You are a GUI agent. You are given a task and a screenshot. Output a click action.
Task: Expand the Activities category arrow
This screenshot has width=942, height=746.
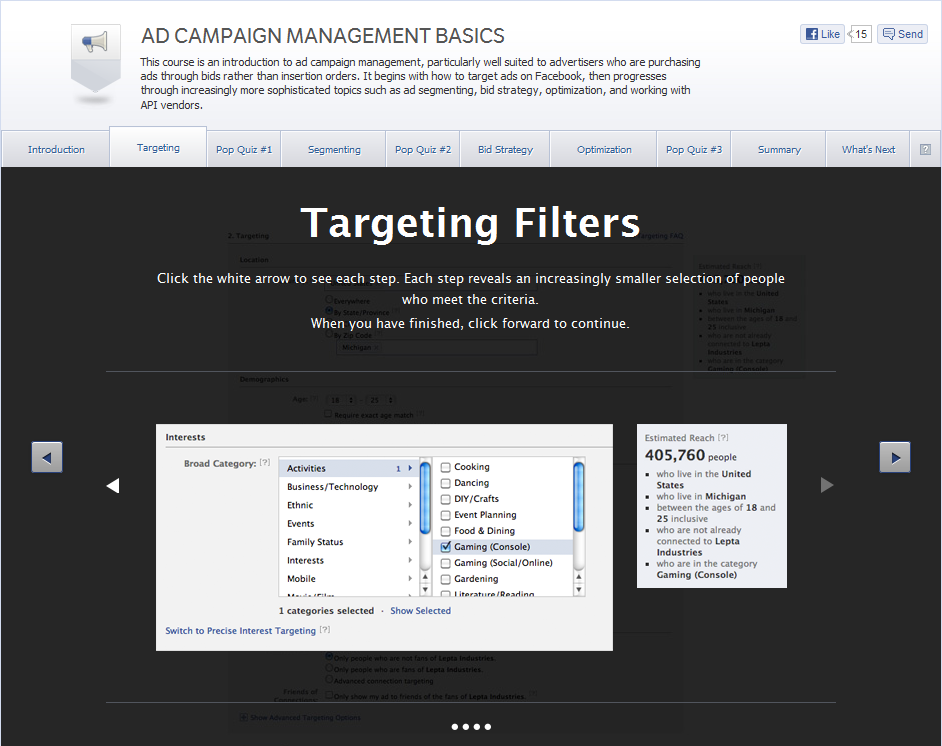tap(410, 468)
